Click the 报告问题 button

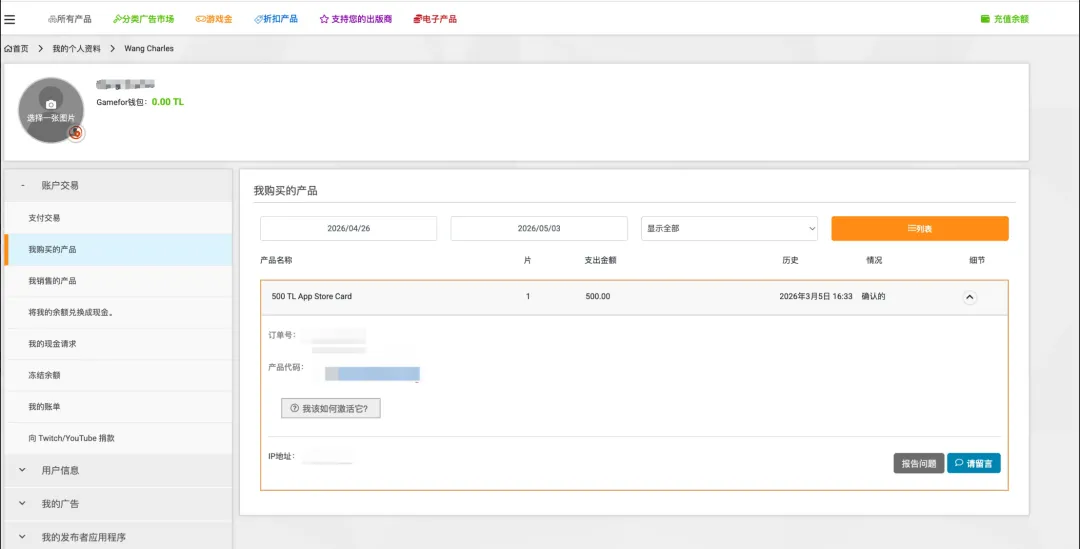click(x=919, y=464)
